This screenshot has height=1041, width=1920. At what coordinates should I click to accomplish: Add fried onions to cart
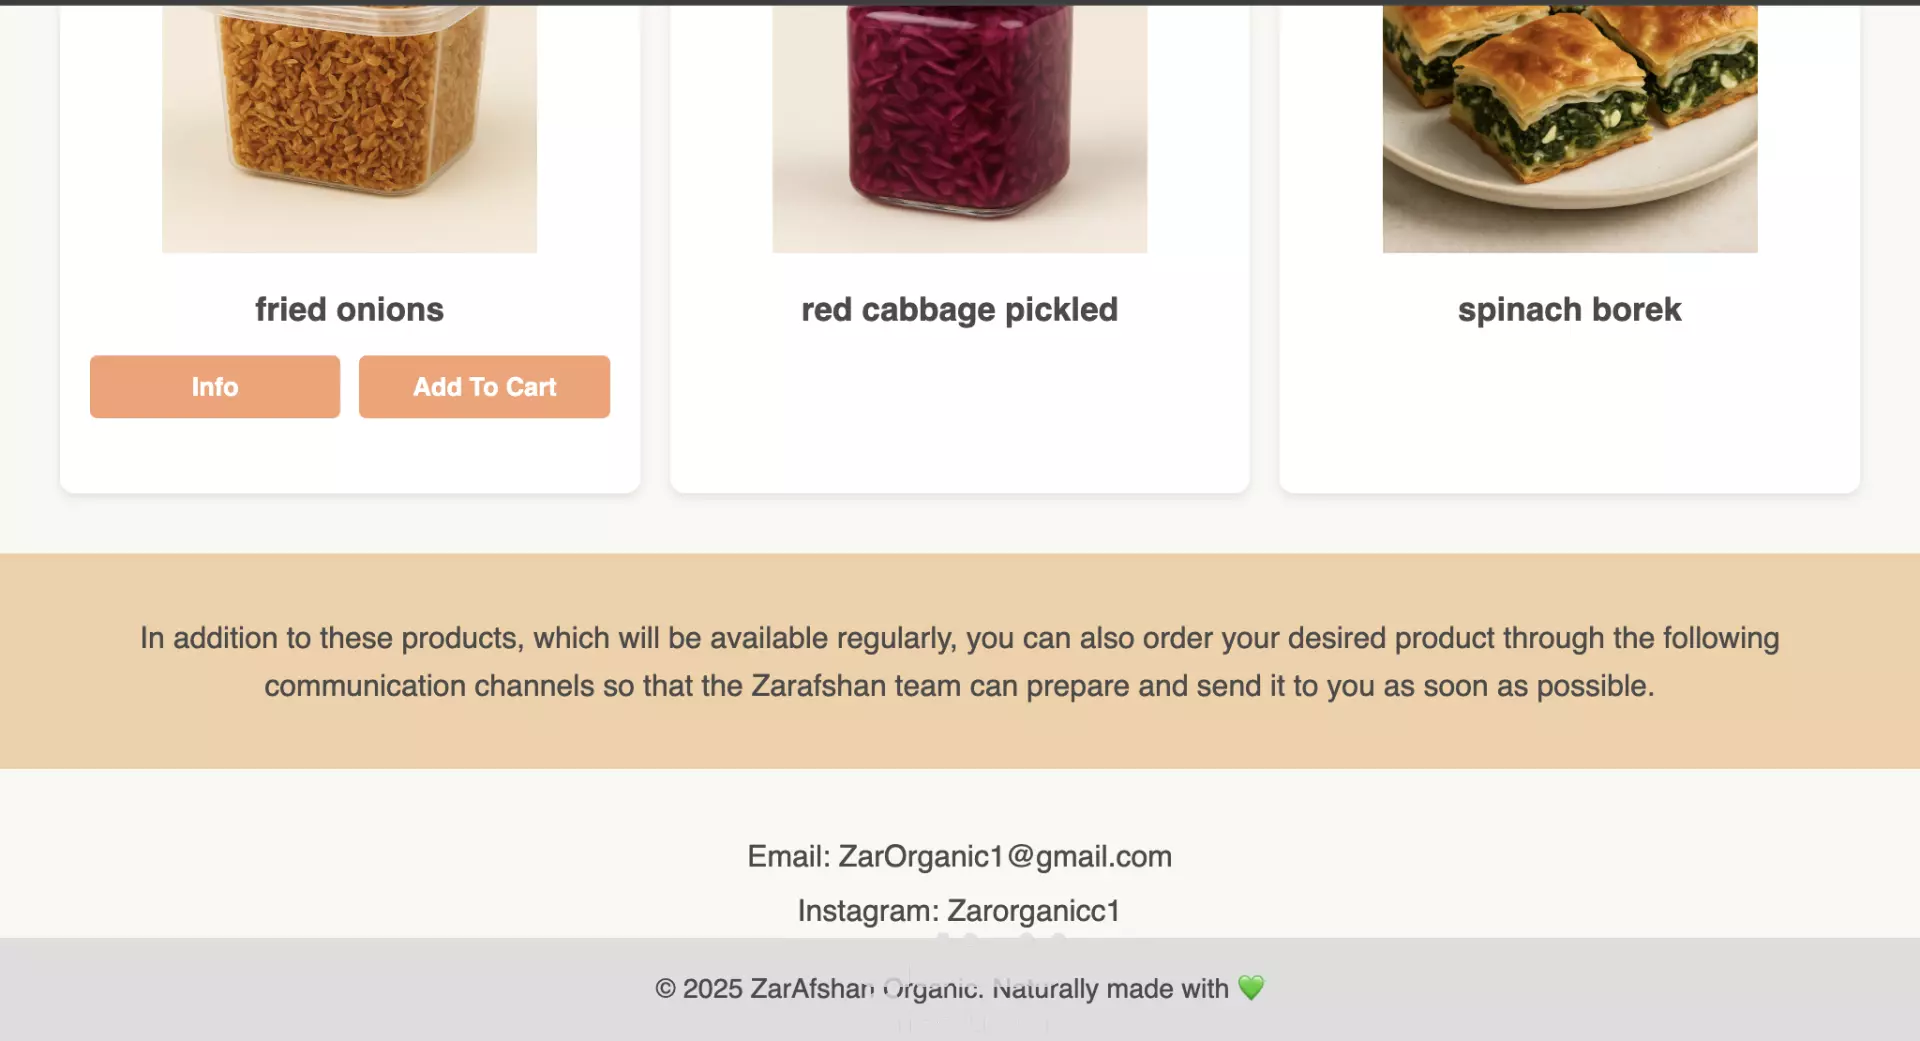coord(484,387)
